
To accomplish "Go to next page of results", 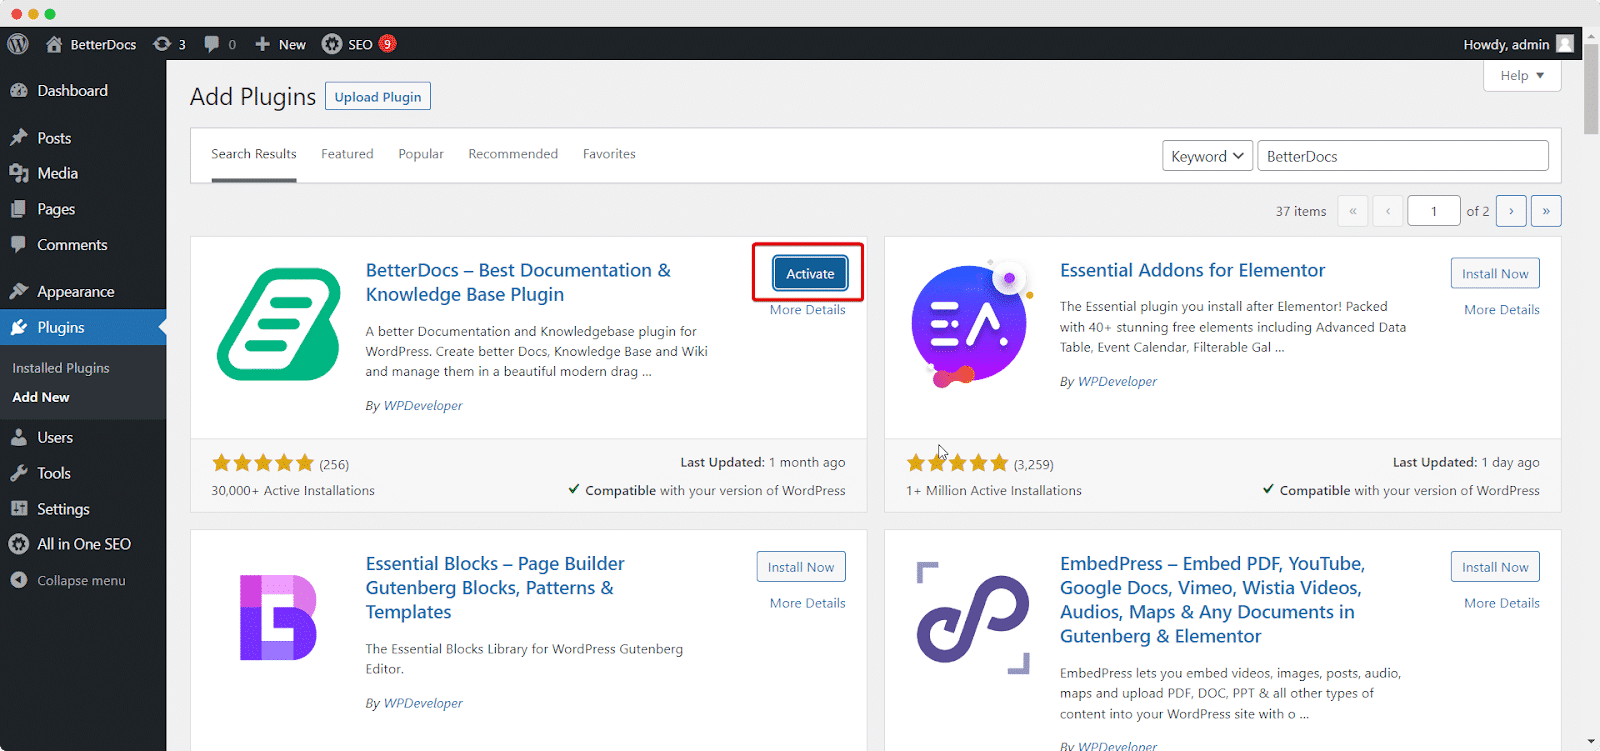I will point(1511,211).
